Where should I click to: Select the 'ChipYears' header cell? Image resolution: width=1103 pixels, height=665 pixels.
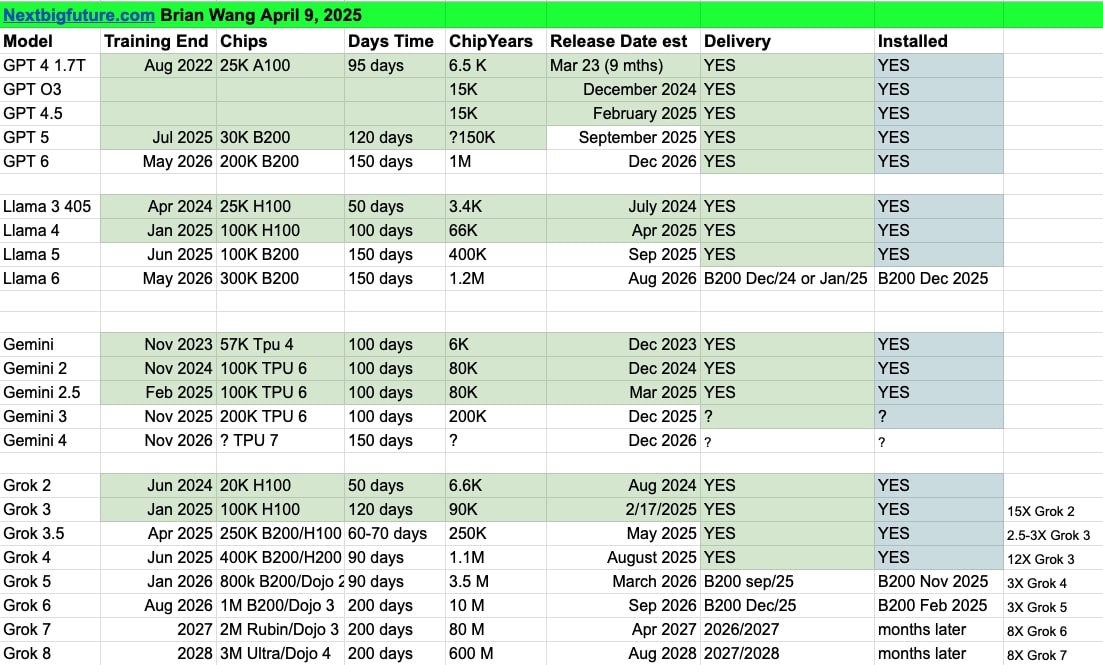coord(496,41)
